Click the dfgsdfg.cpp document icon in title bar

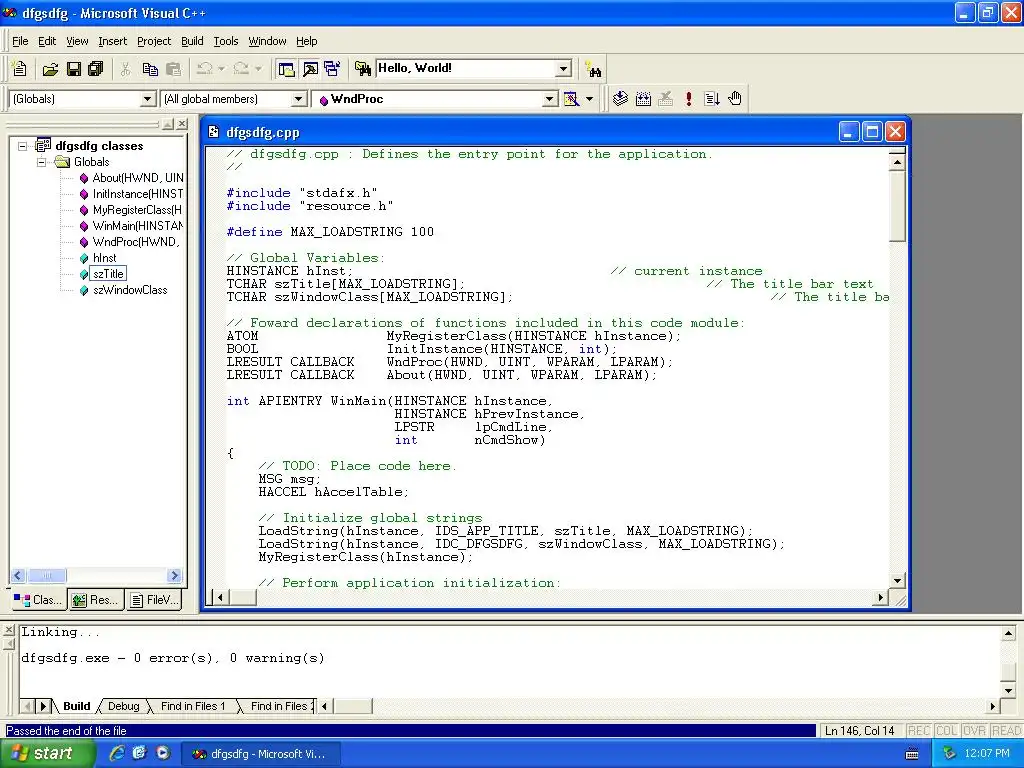click(214, 132)
